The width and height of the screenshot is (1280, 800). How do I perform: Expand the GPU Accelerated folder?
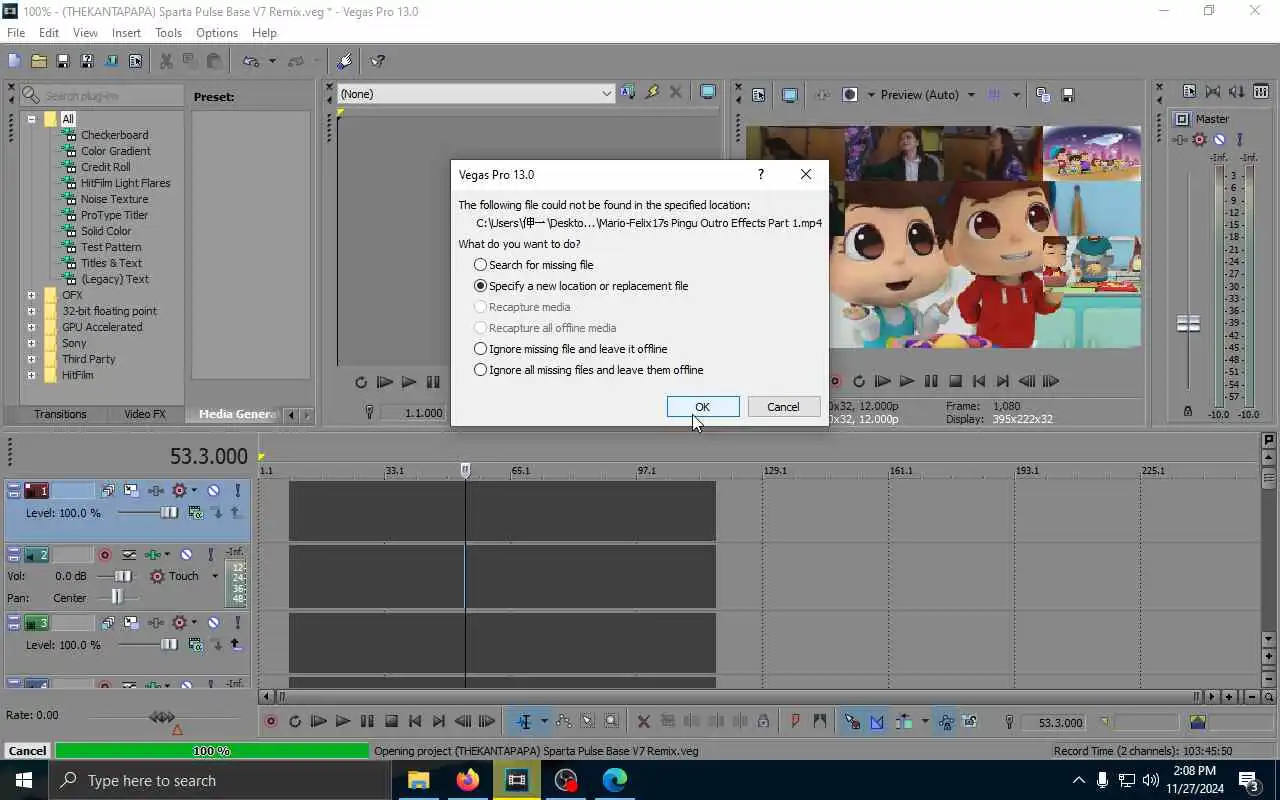click(31, 327)
